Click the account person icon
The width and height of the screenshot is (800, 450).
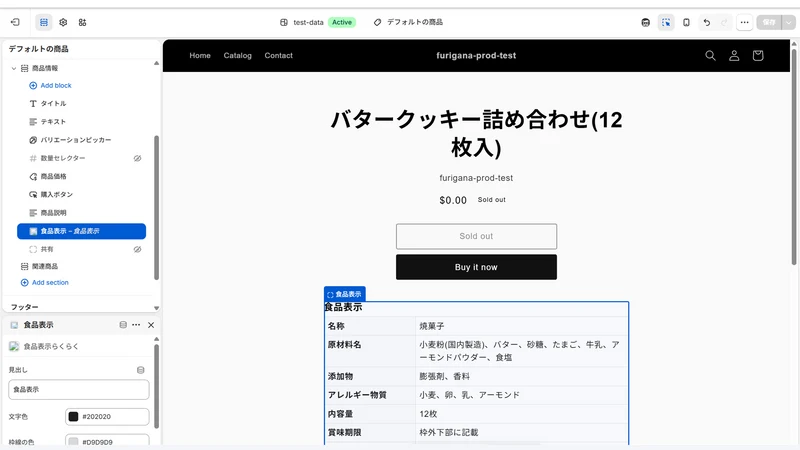coord(734,56)
